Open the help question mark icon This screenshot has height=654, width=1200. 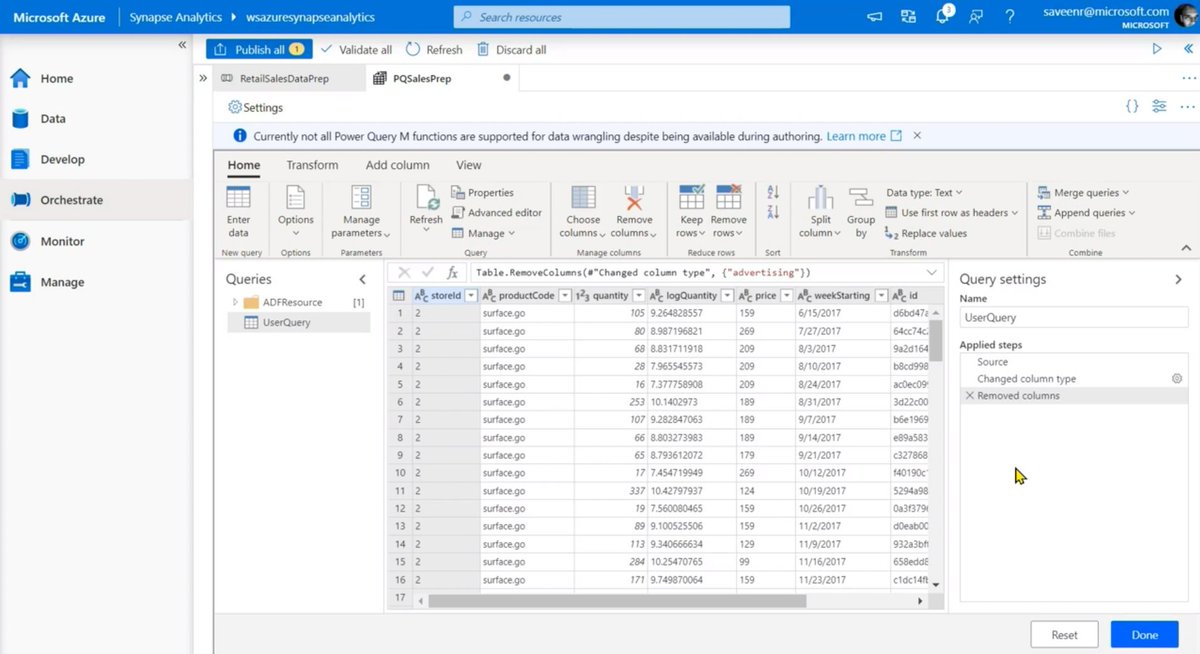click(1010, 16)
